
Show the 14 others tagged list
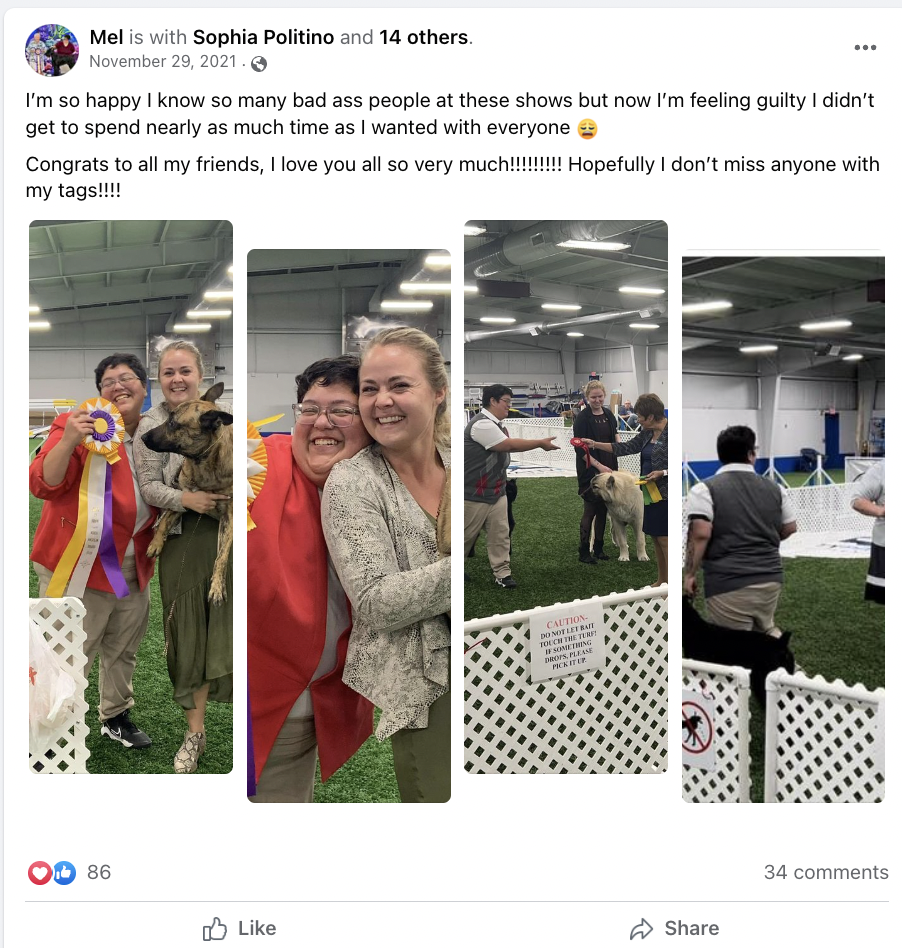pyautogui.click(x=423, y=37)
